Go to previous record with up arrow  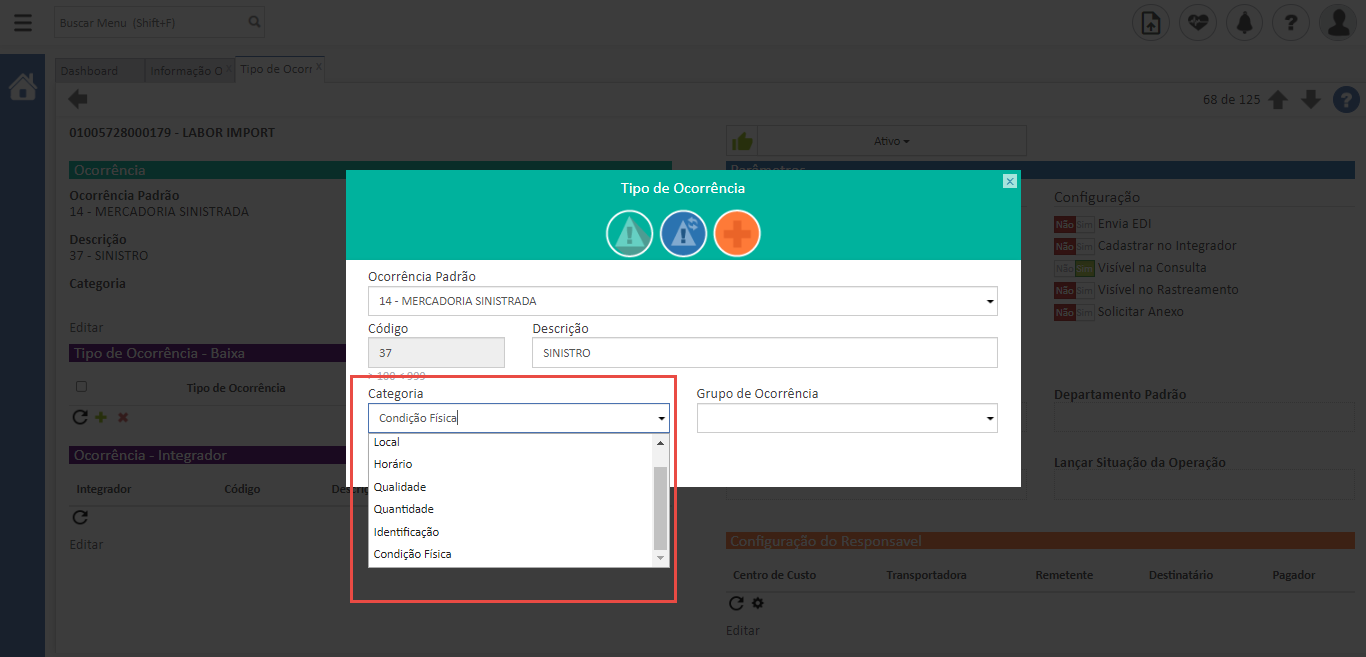pos(1278,100)
